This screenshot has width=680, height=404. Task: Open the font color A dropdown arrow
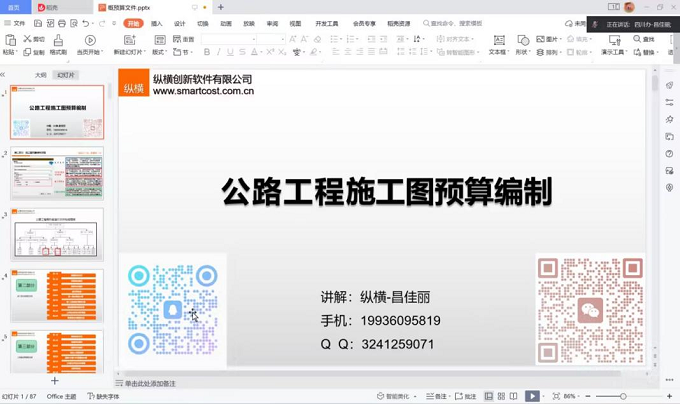coord(262,52)
